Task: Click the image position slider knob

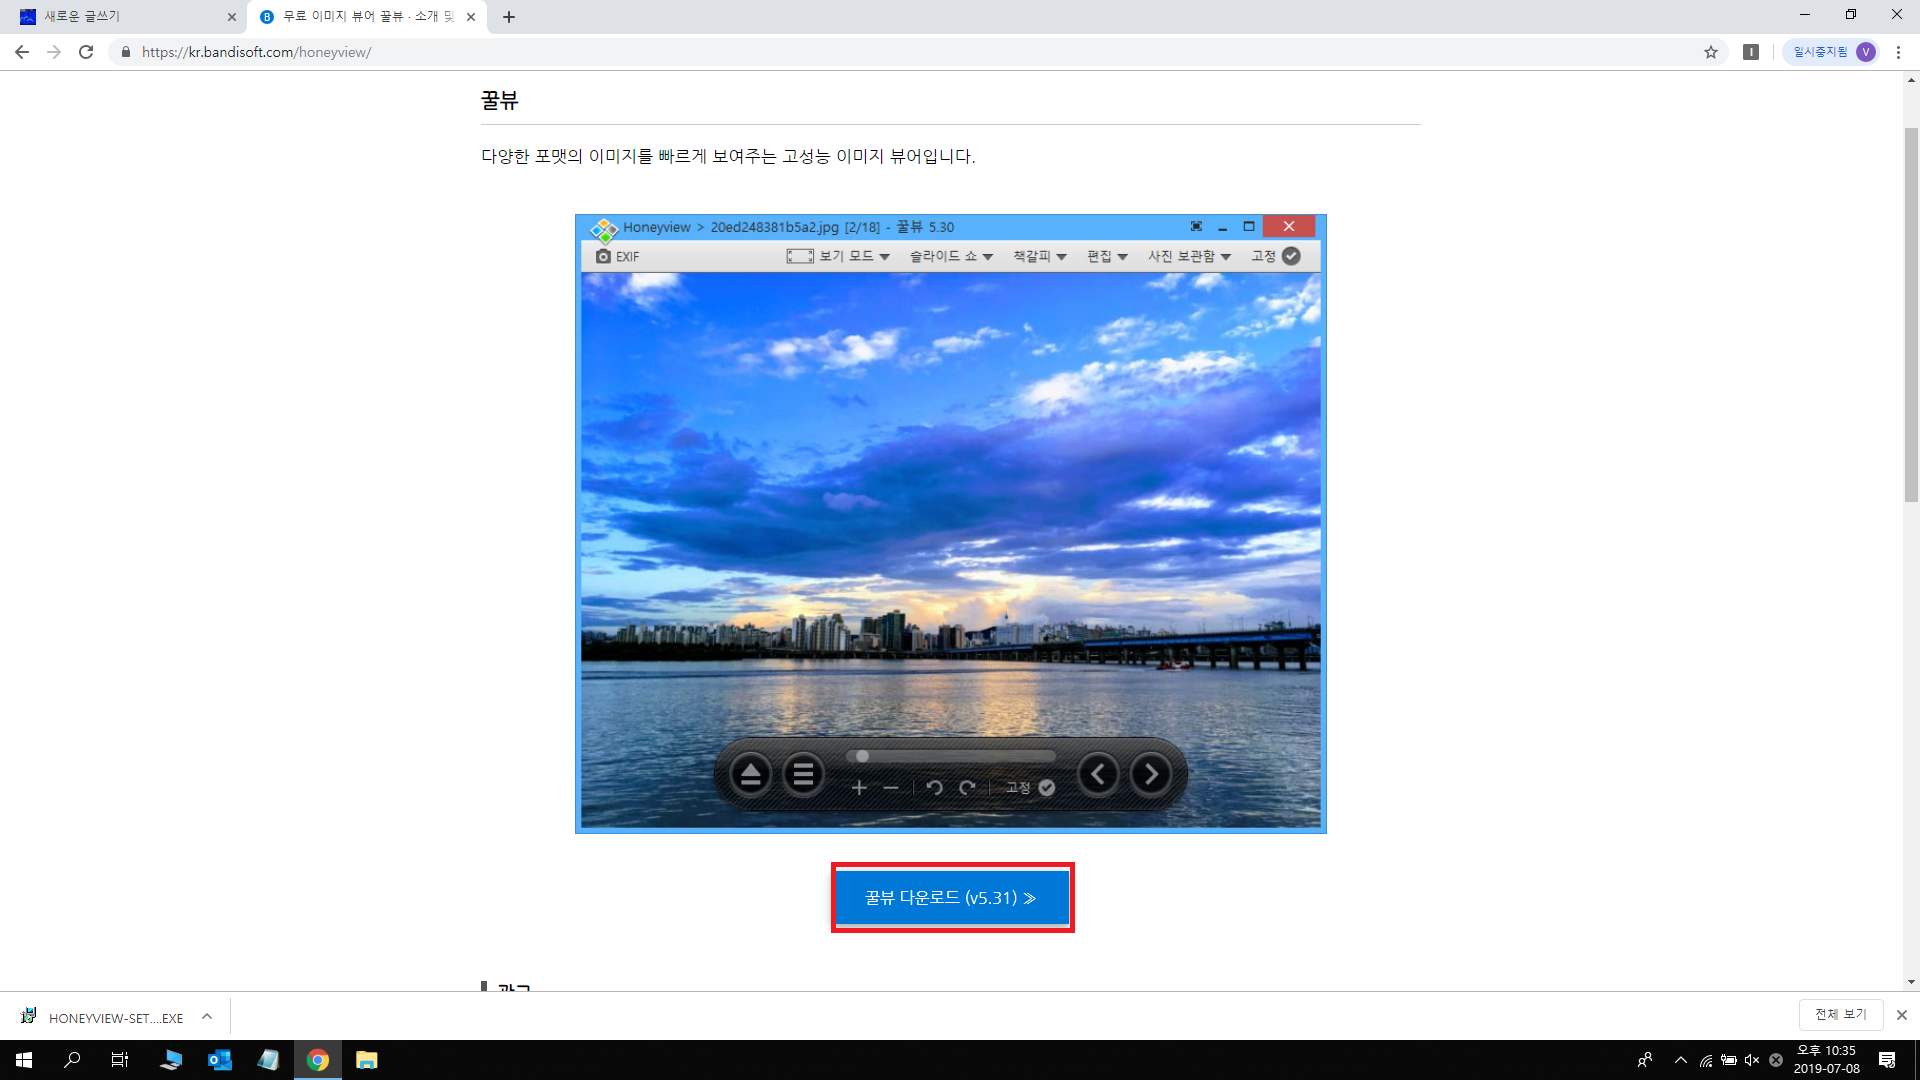Action: pos(862,756)
